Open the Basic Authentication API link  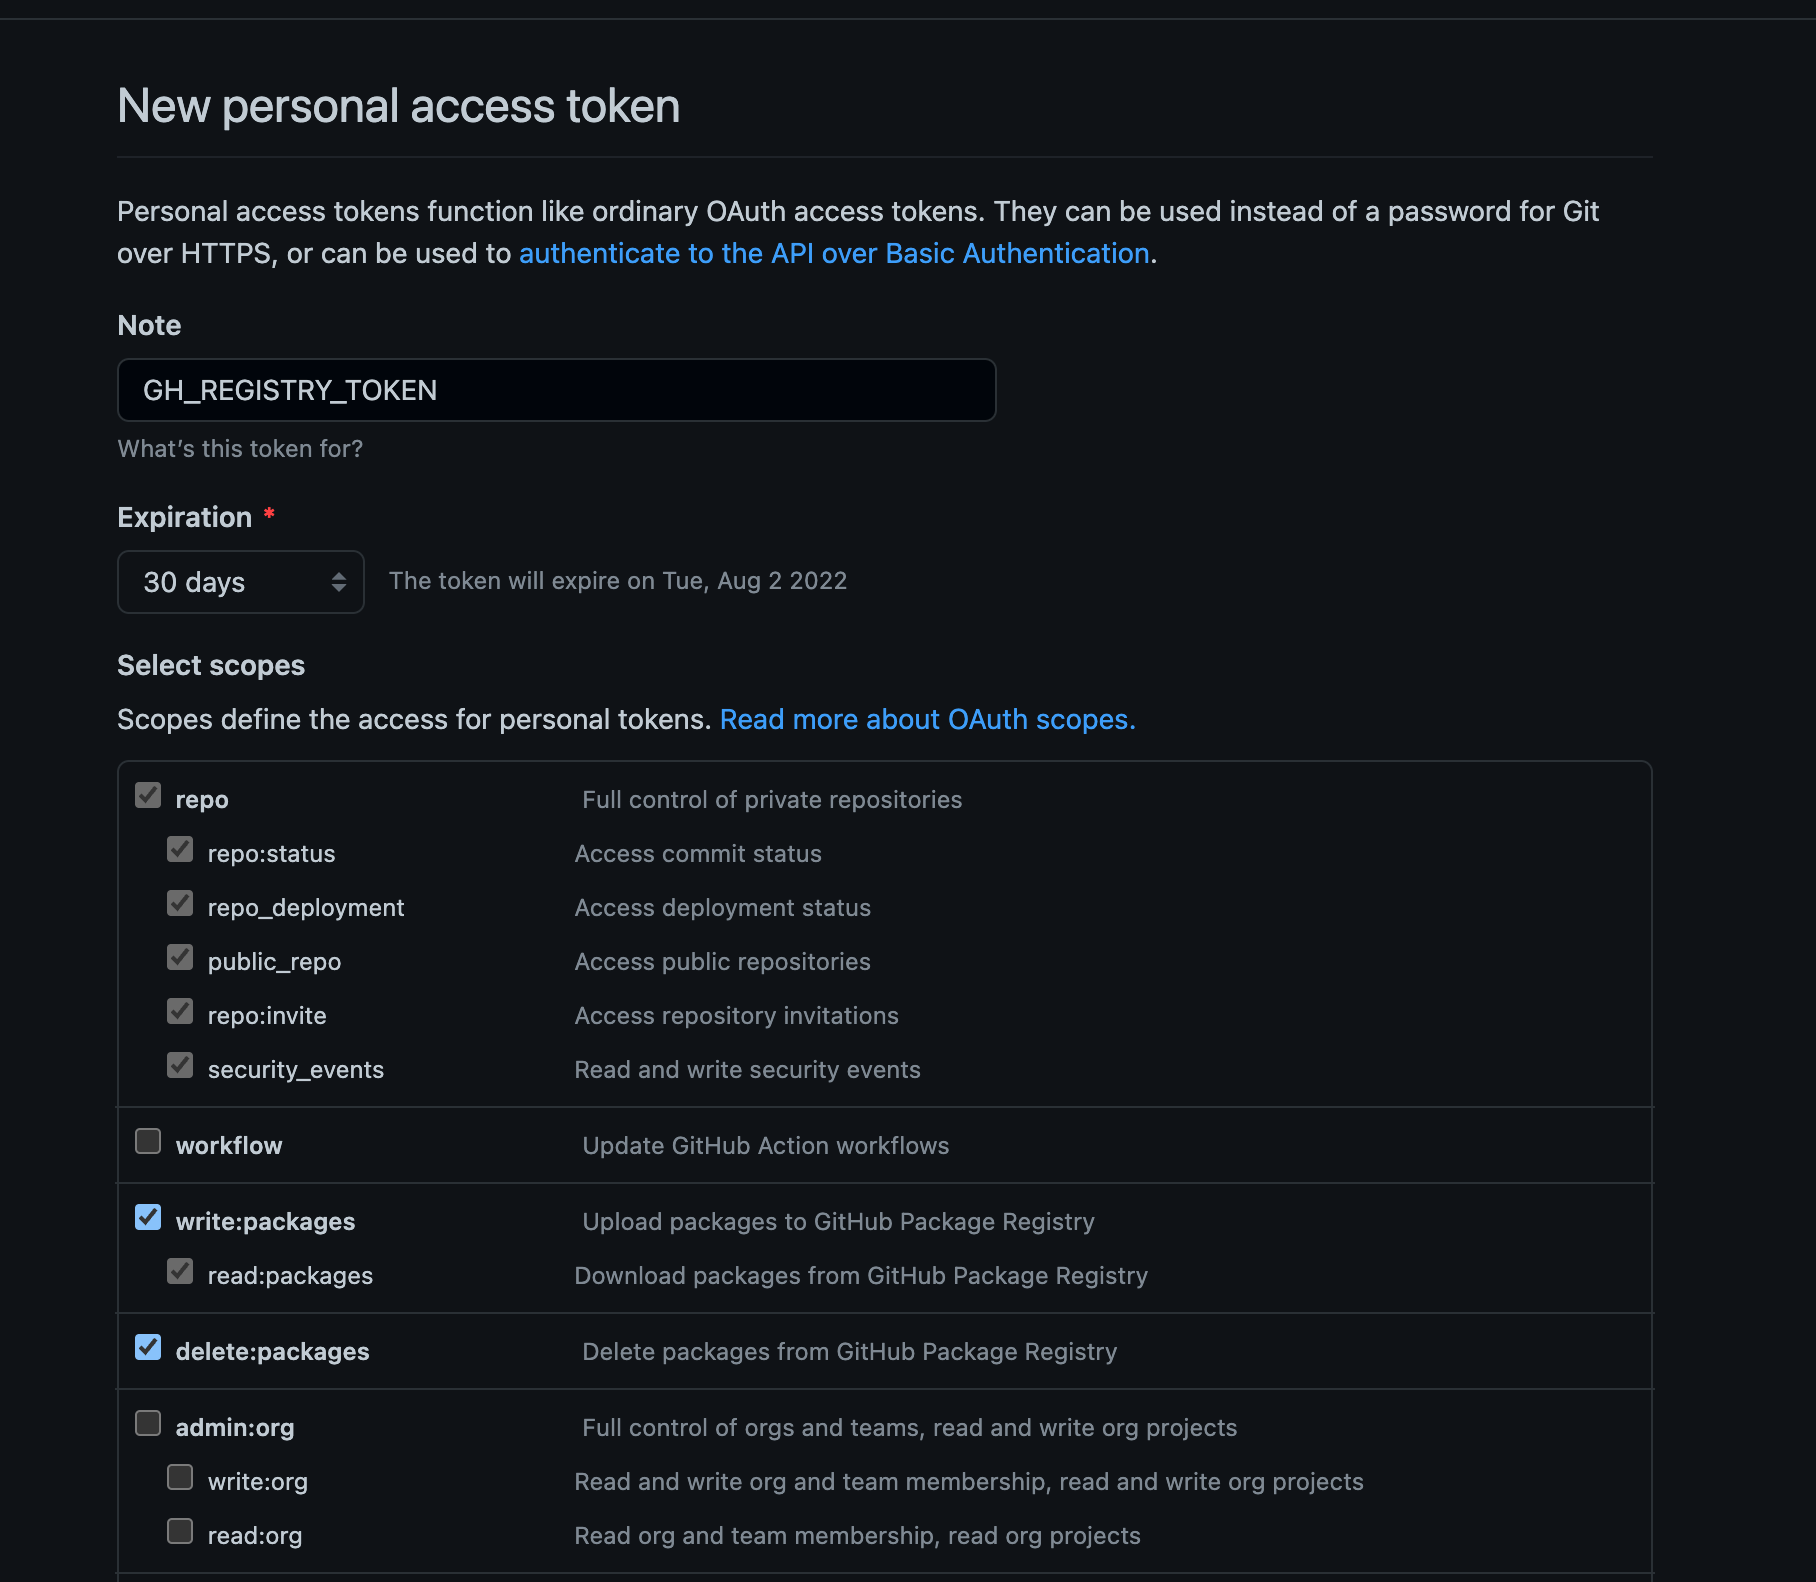point(833,254)
